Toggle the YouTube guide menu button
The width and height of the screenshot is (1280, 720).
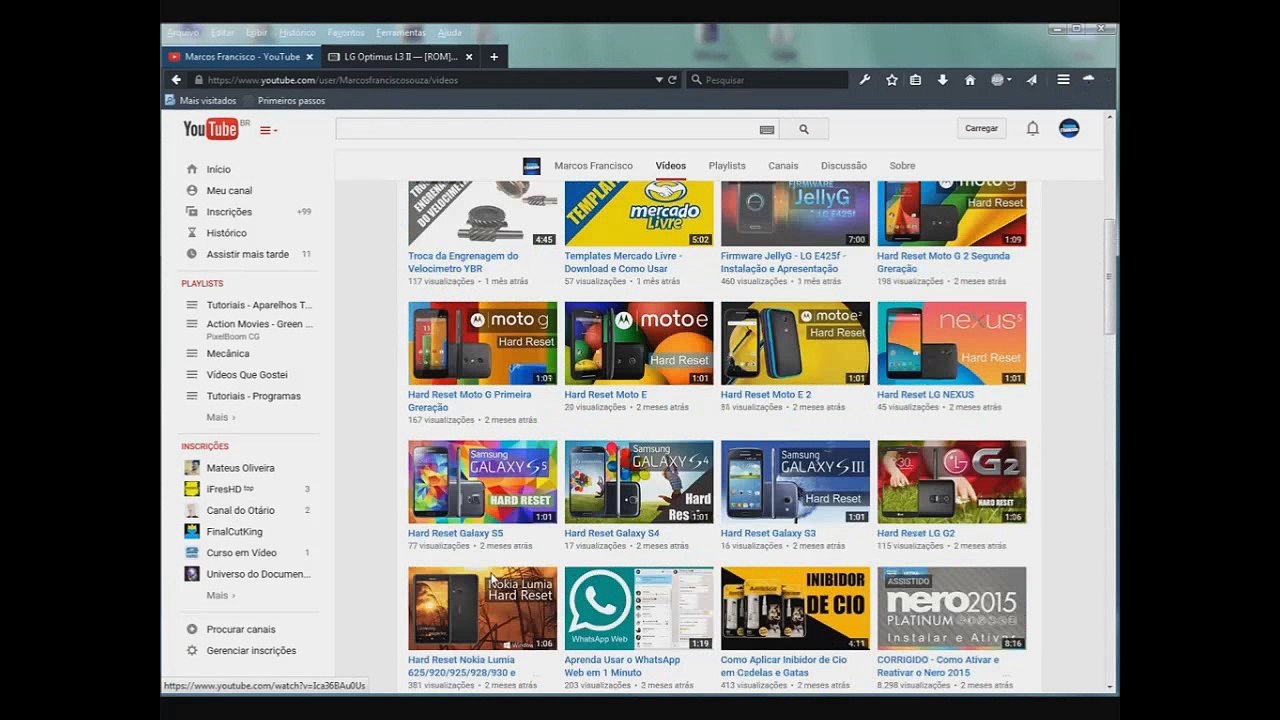point(268,130)
